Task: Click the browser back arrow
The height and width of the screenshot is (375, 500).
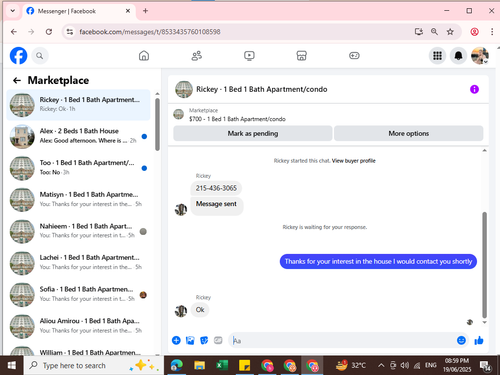Action: (14, 32)
